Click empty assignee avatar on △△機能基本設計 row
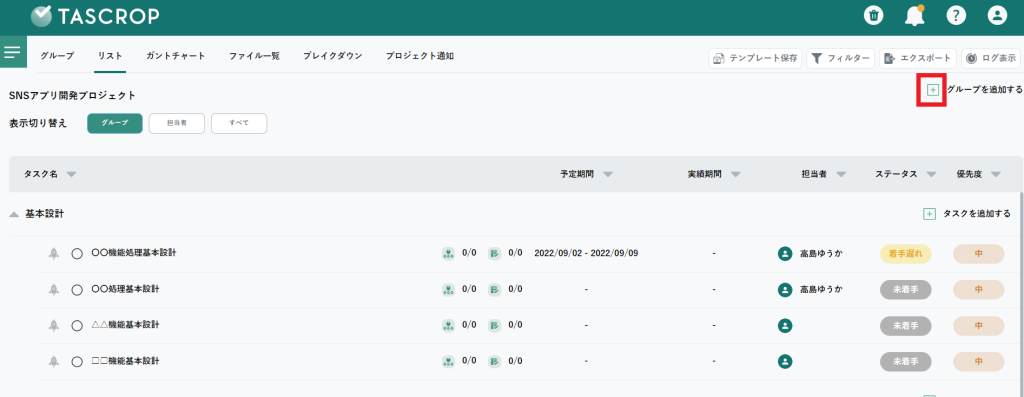The height and width of the screenshot is (397, 1024). (x=785, y=325)
